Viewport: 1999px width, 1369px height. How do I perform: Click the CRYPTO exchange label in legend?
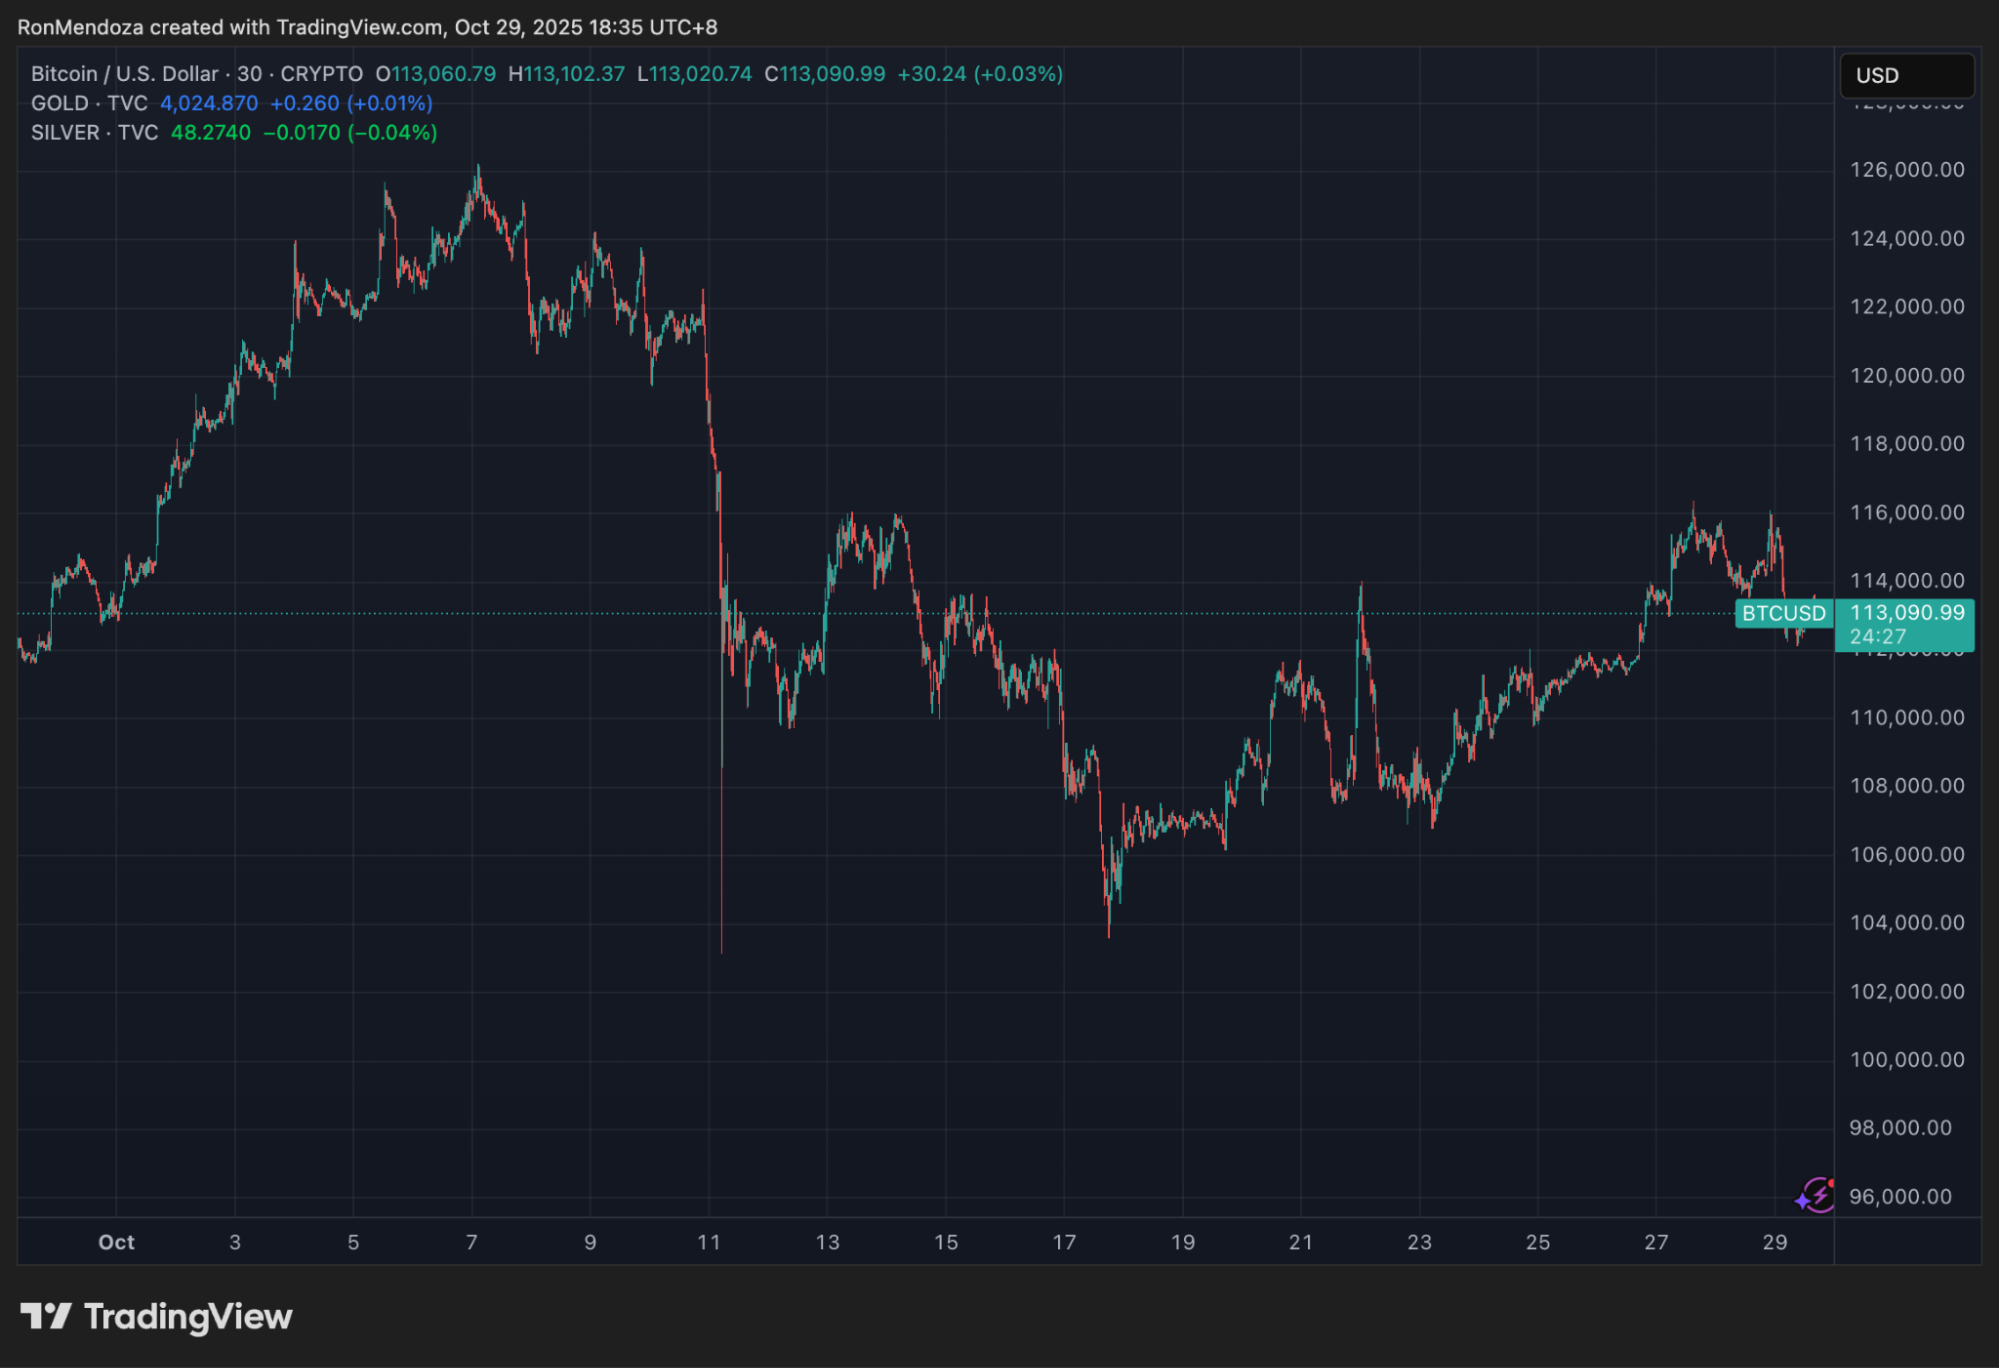321,74
